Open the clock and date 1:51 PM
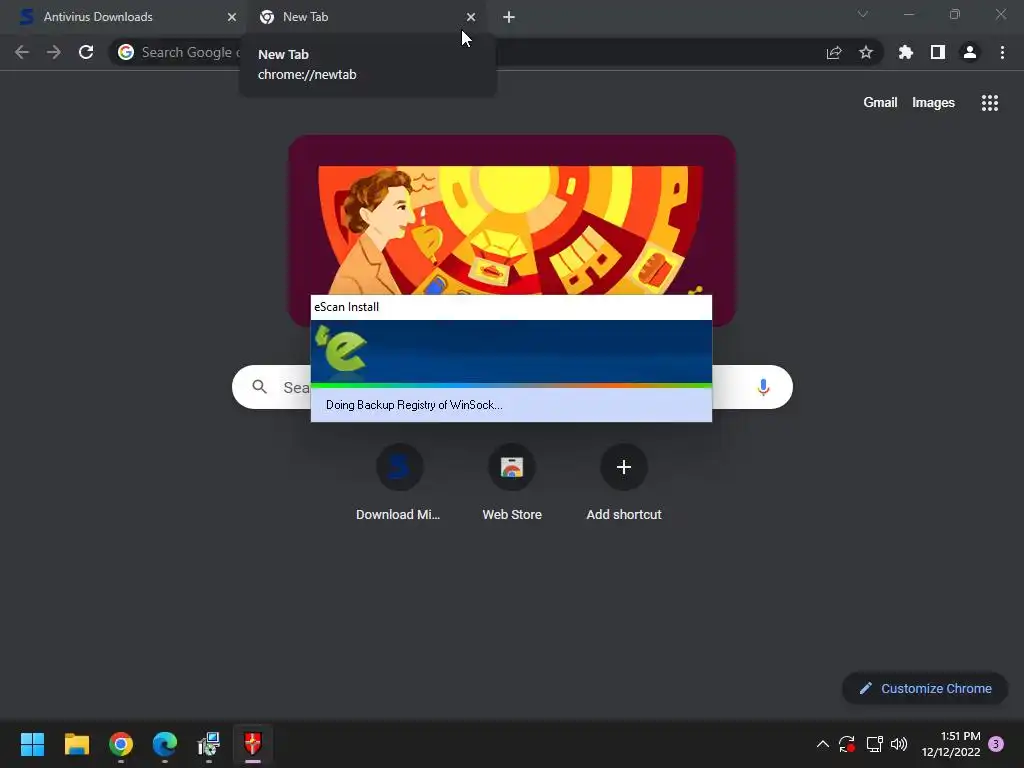 coord(951,744)
